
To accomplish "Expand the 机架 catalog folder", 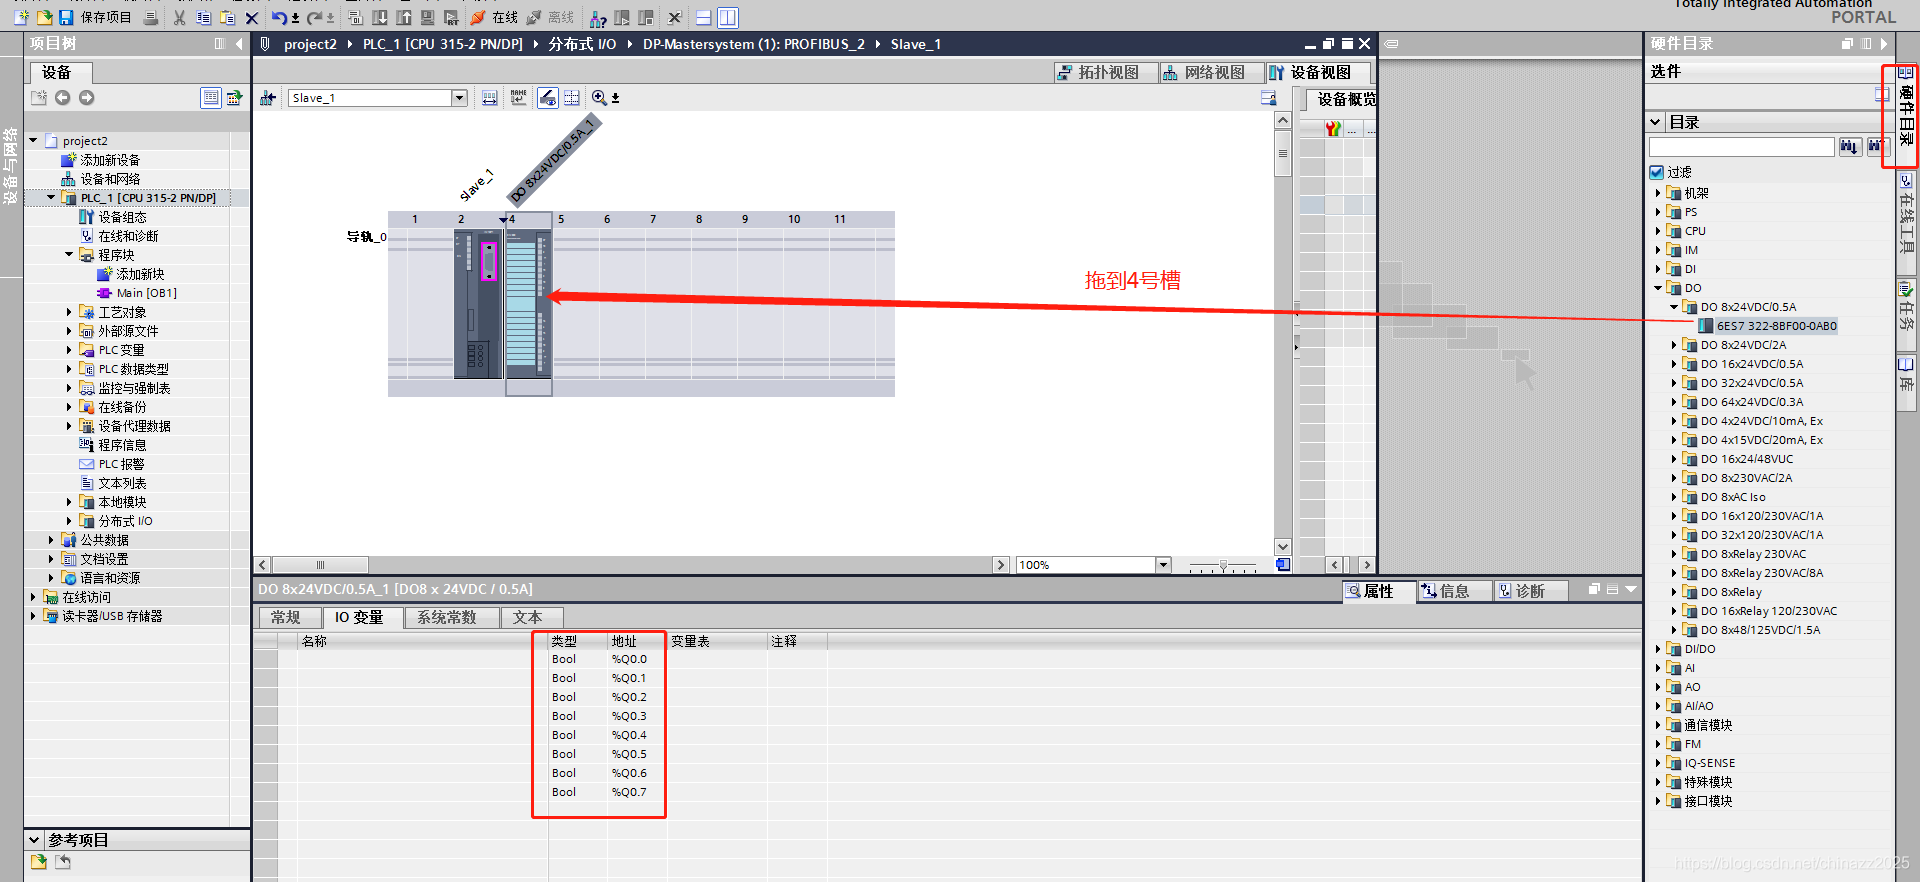I will (1658, 193).
